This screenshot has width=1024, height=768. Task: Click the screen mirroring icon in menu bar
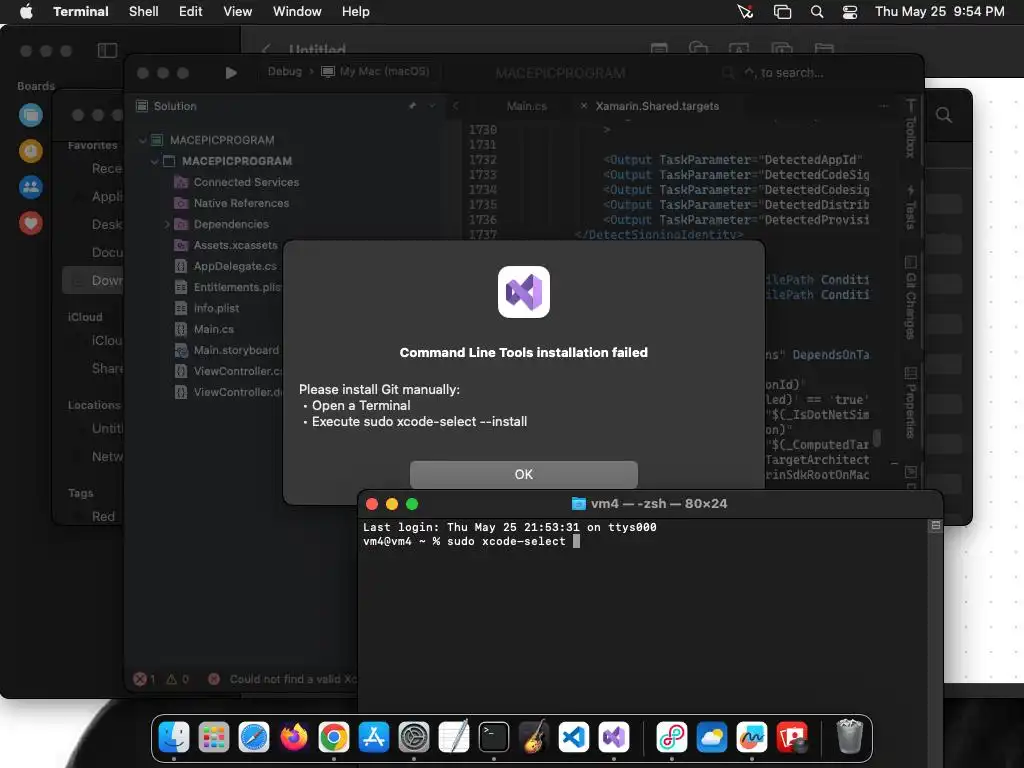point(782,11)
